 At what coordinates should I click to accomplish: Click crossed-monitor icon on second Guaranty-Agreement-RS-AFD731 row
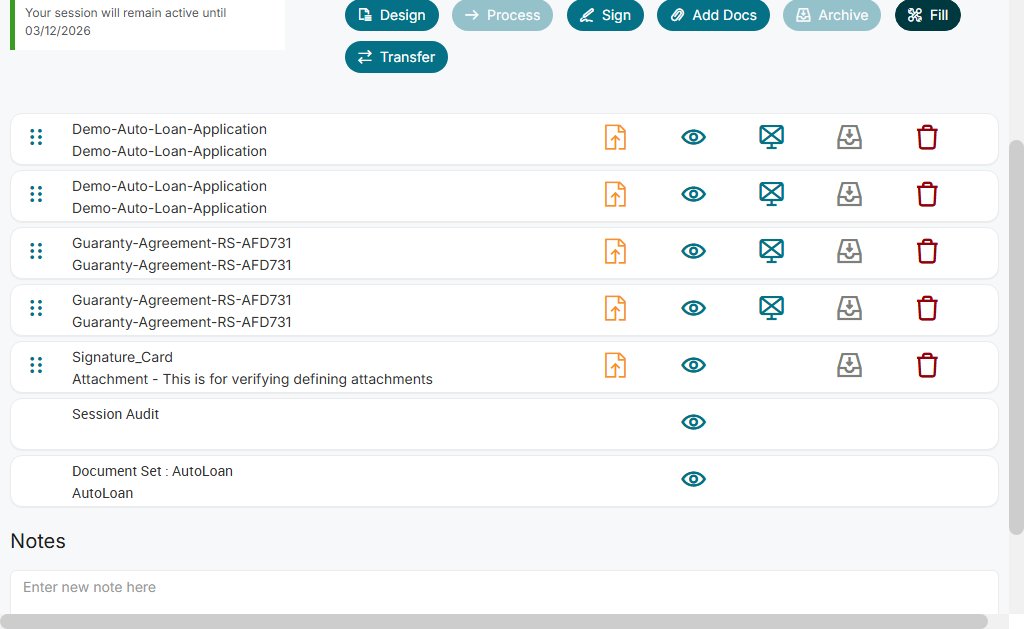pyautogui.click(x=771, y=308)
